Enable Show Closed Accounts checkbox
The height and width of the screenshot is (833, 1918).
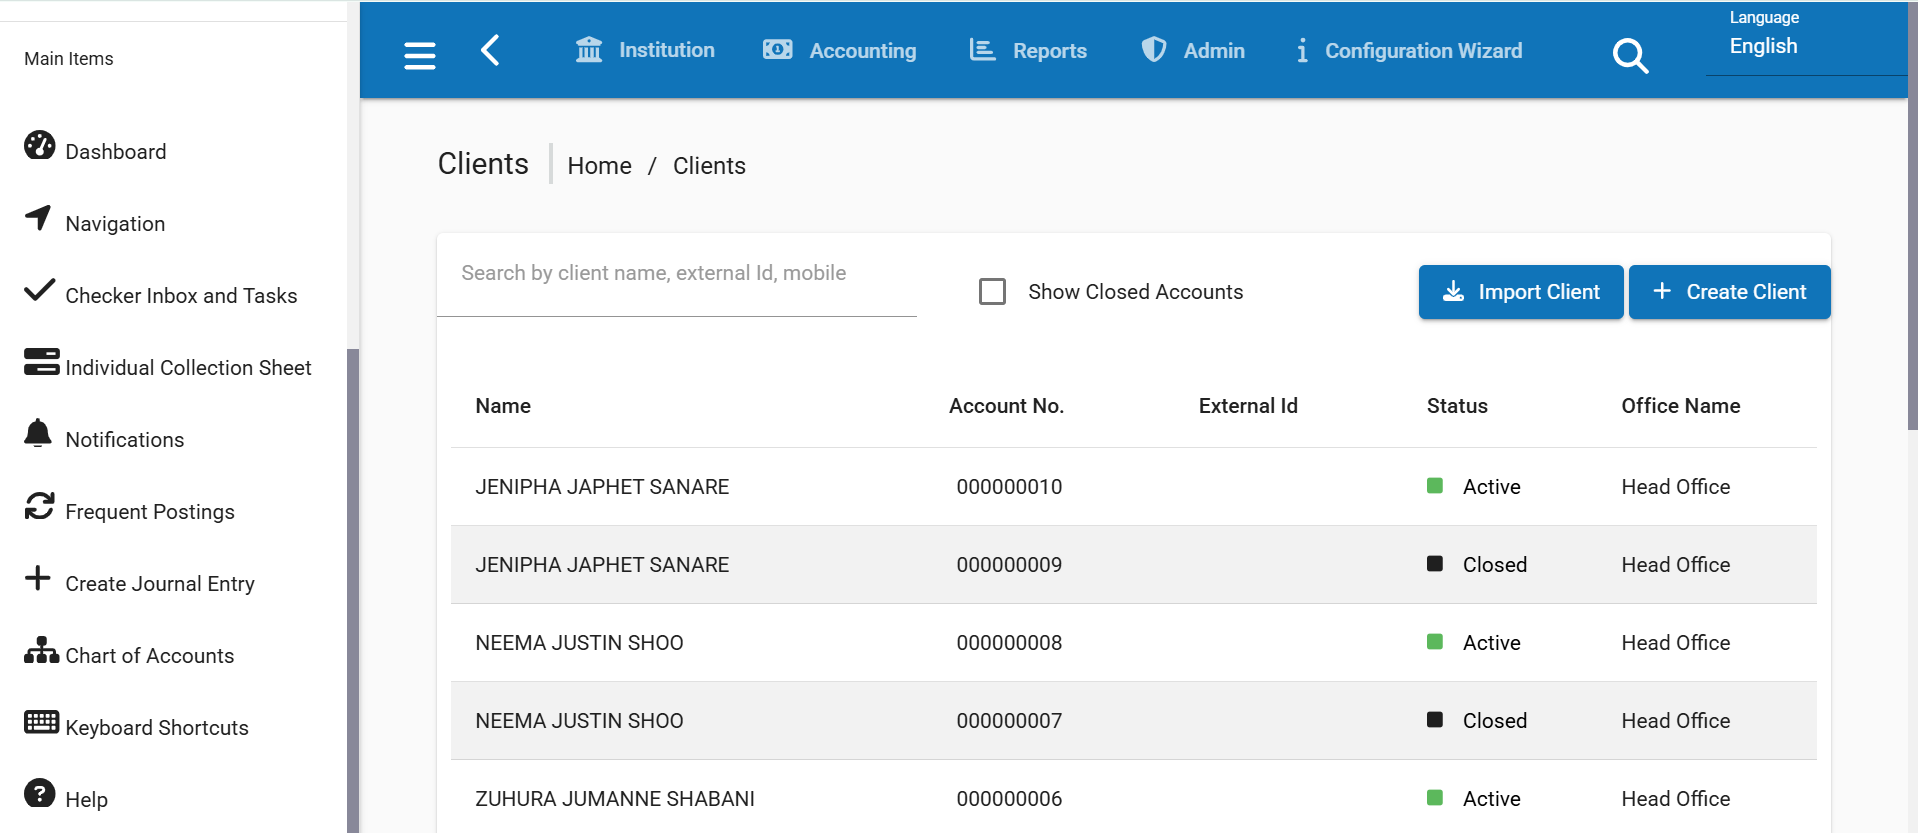992,291
